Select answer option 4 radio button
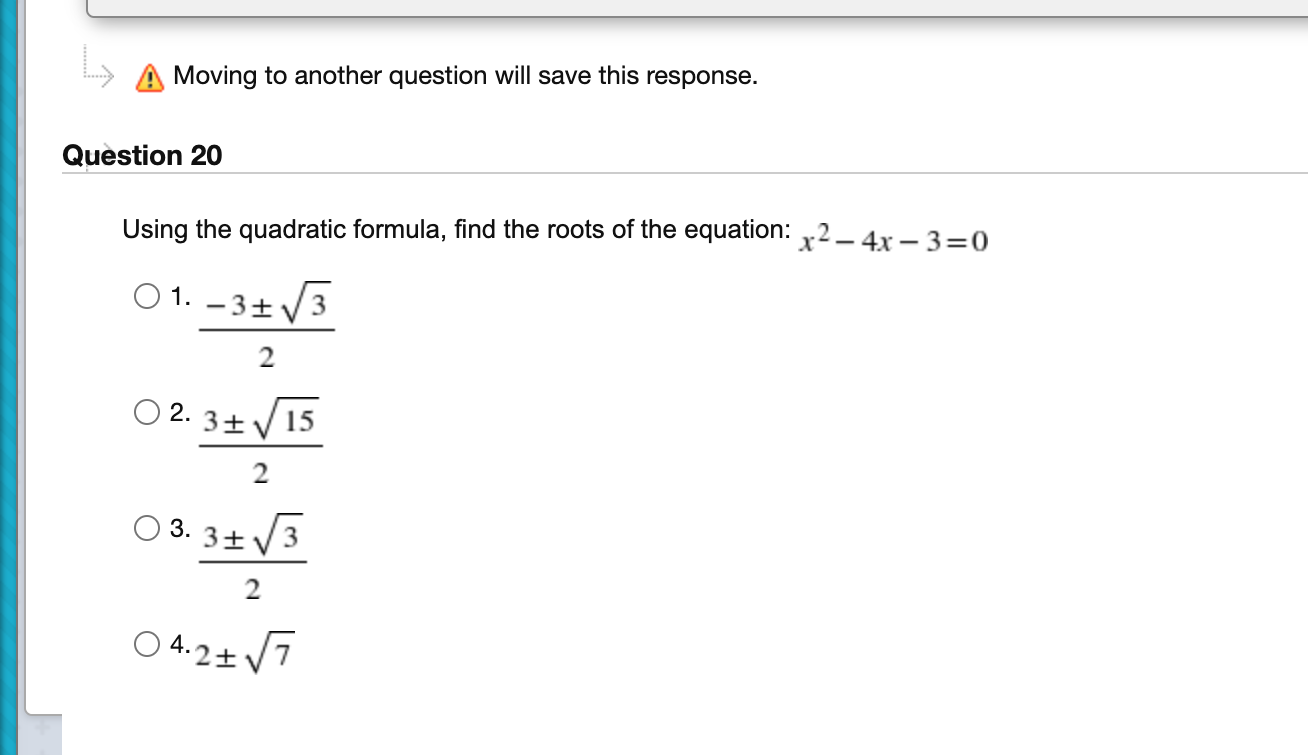 145,644
